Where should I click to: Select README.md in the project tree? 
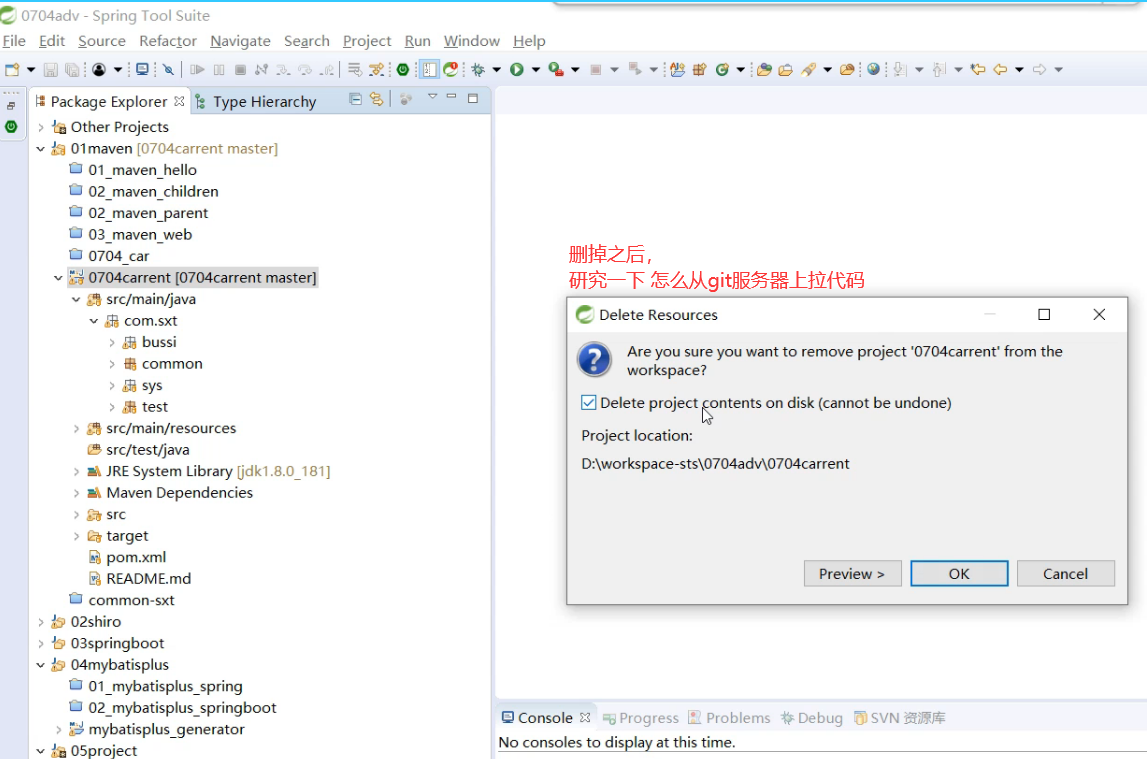pos(148,578)
